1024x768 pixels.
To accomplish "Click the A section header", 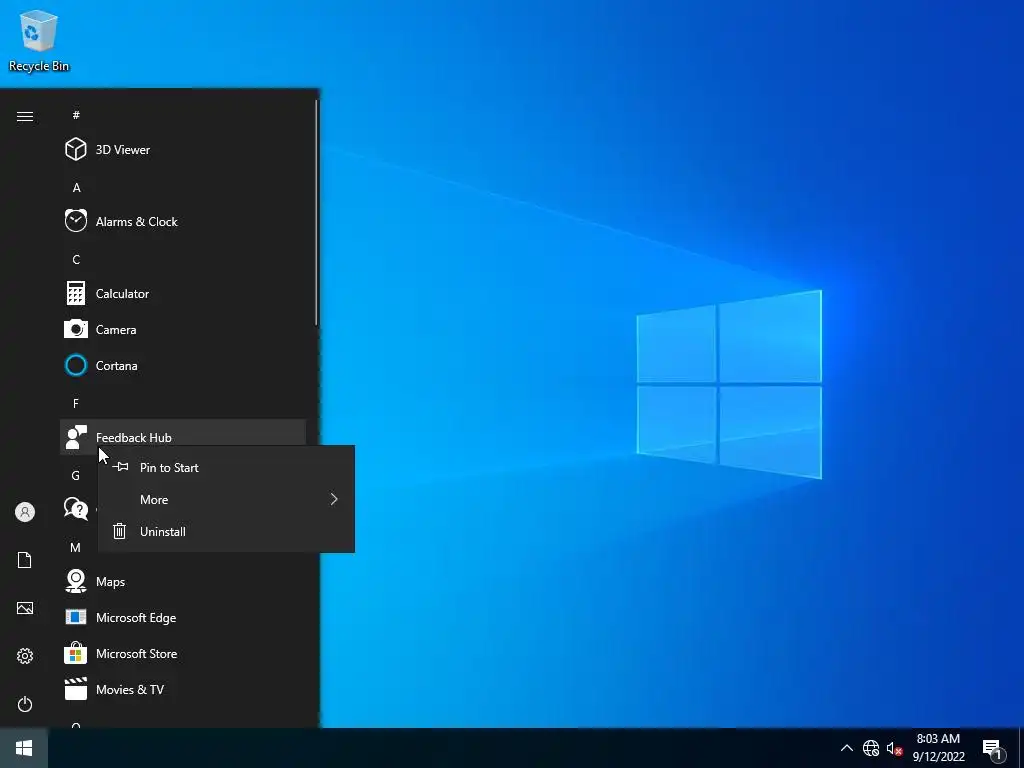I will point(76,187).
